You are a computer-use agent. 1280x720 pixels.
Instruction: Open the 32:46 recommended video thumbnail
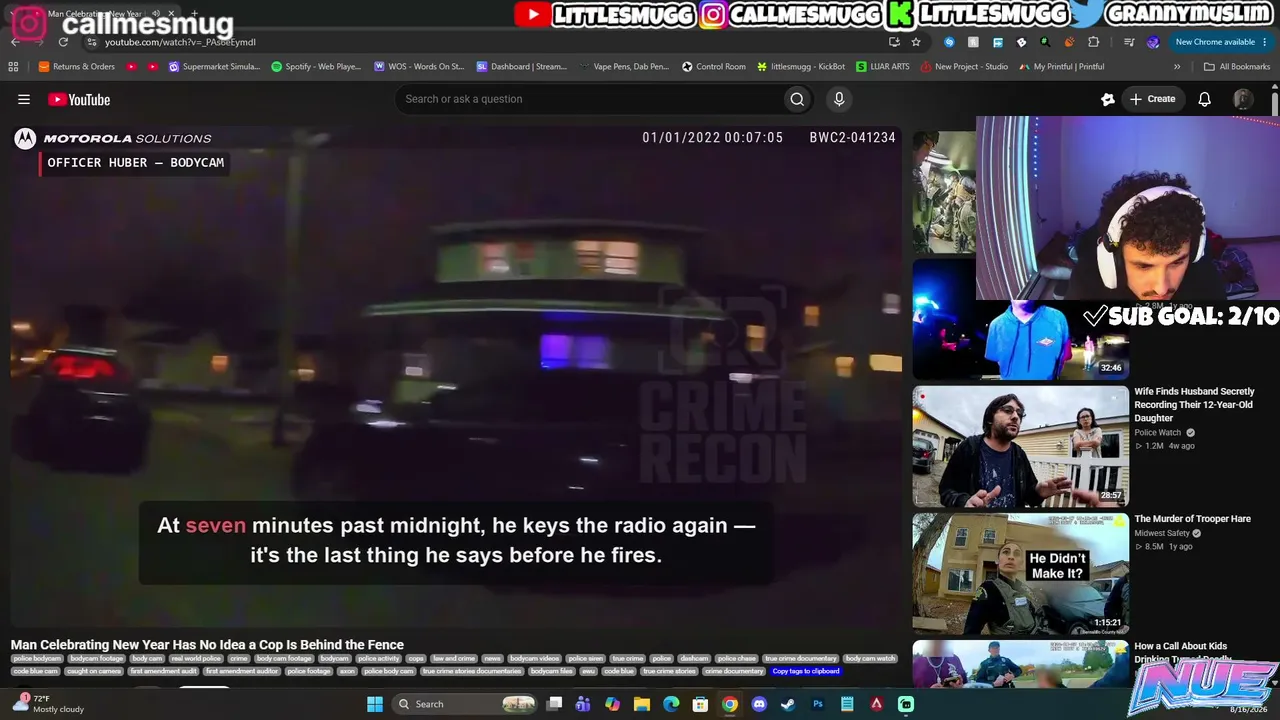1020,319
